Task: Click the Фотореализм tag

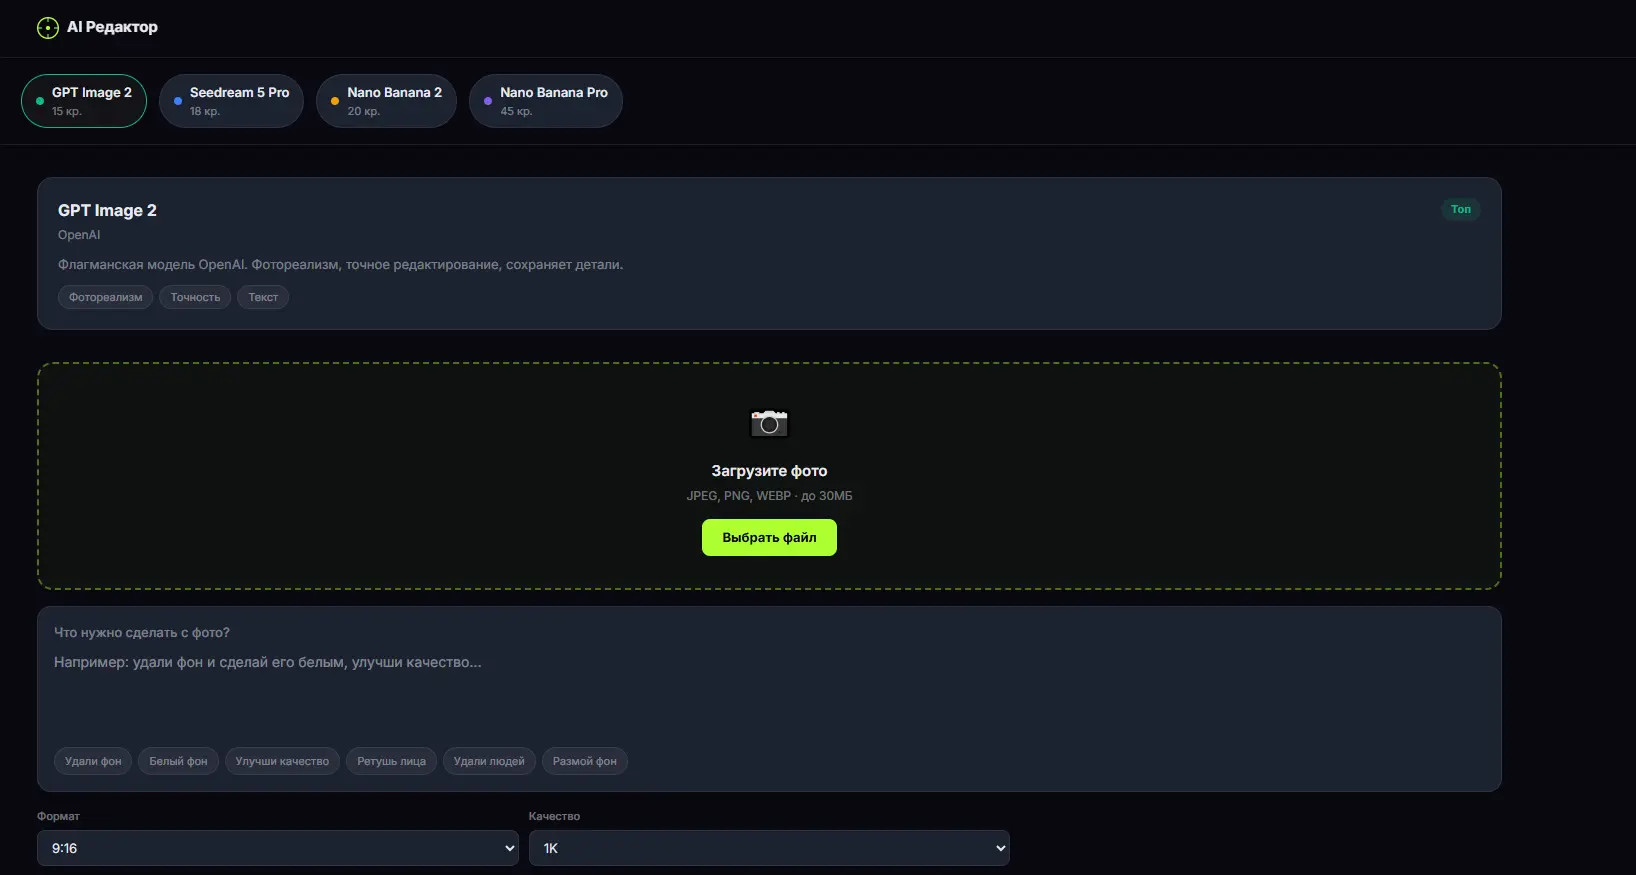Action: click(105, 297)
